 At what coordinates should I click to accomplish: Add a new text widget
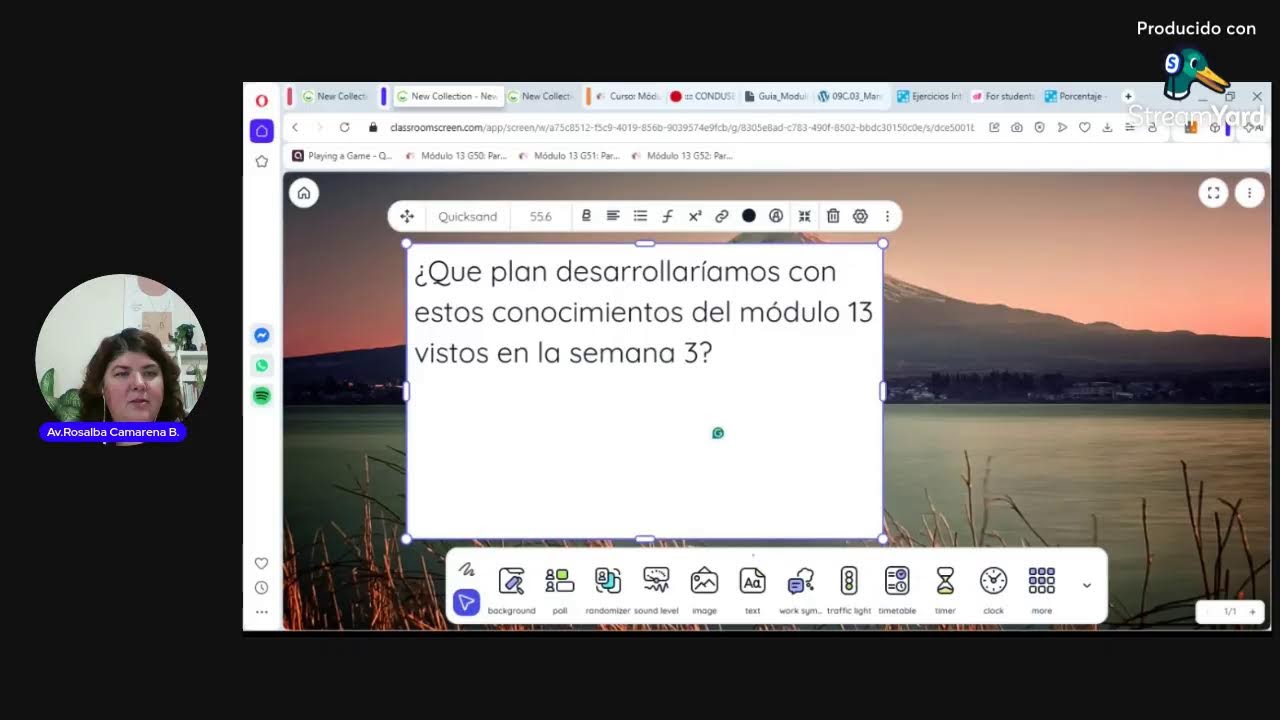pyautogui.click(x=752, y=590)
